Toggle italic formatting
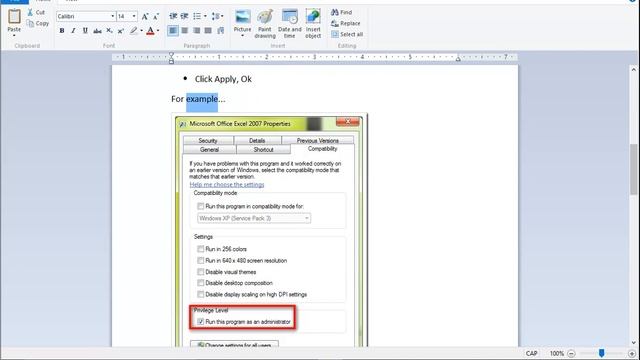Viewport: 640px width, 360px height. tap(73, 31)
